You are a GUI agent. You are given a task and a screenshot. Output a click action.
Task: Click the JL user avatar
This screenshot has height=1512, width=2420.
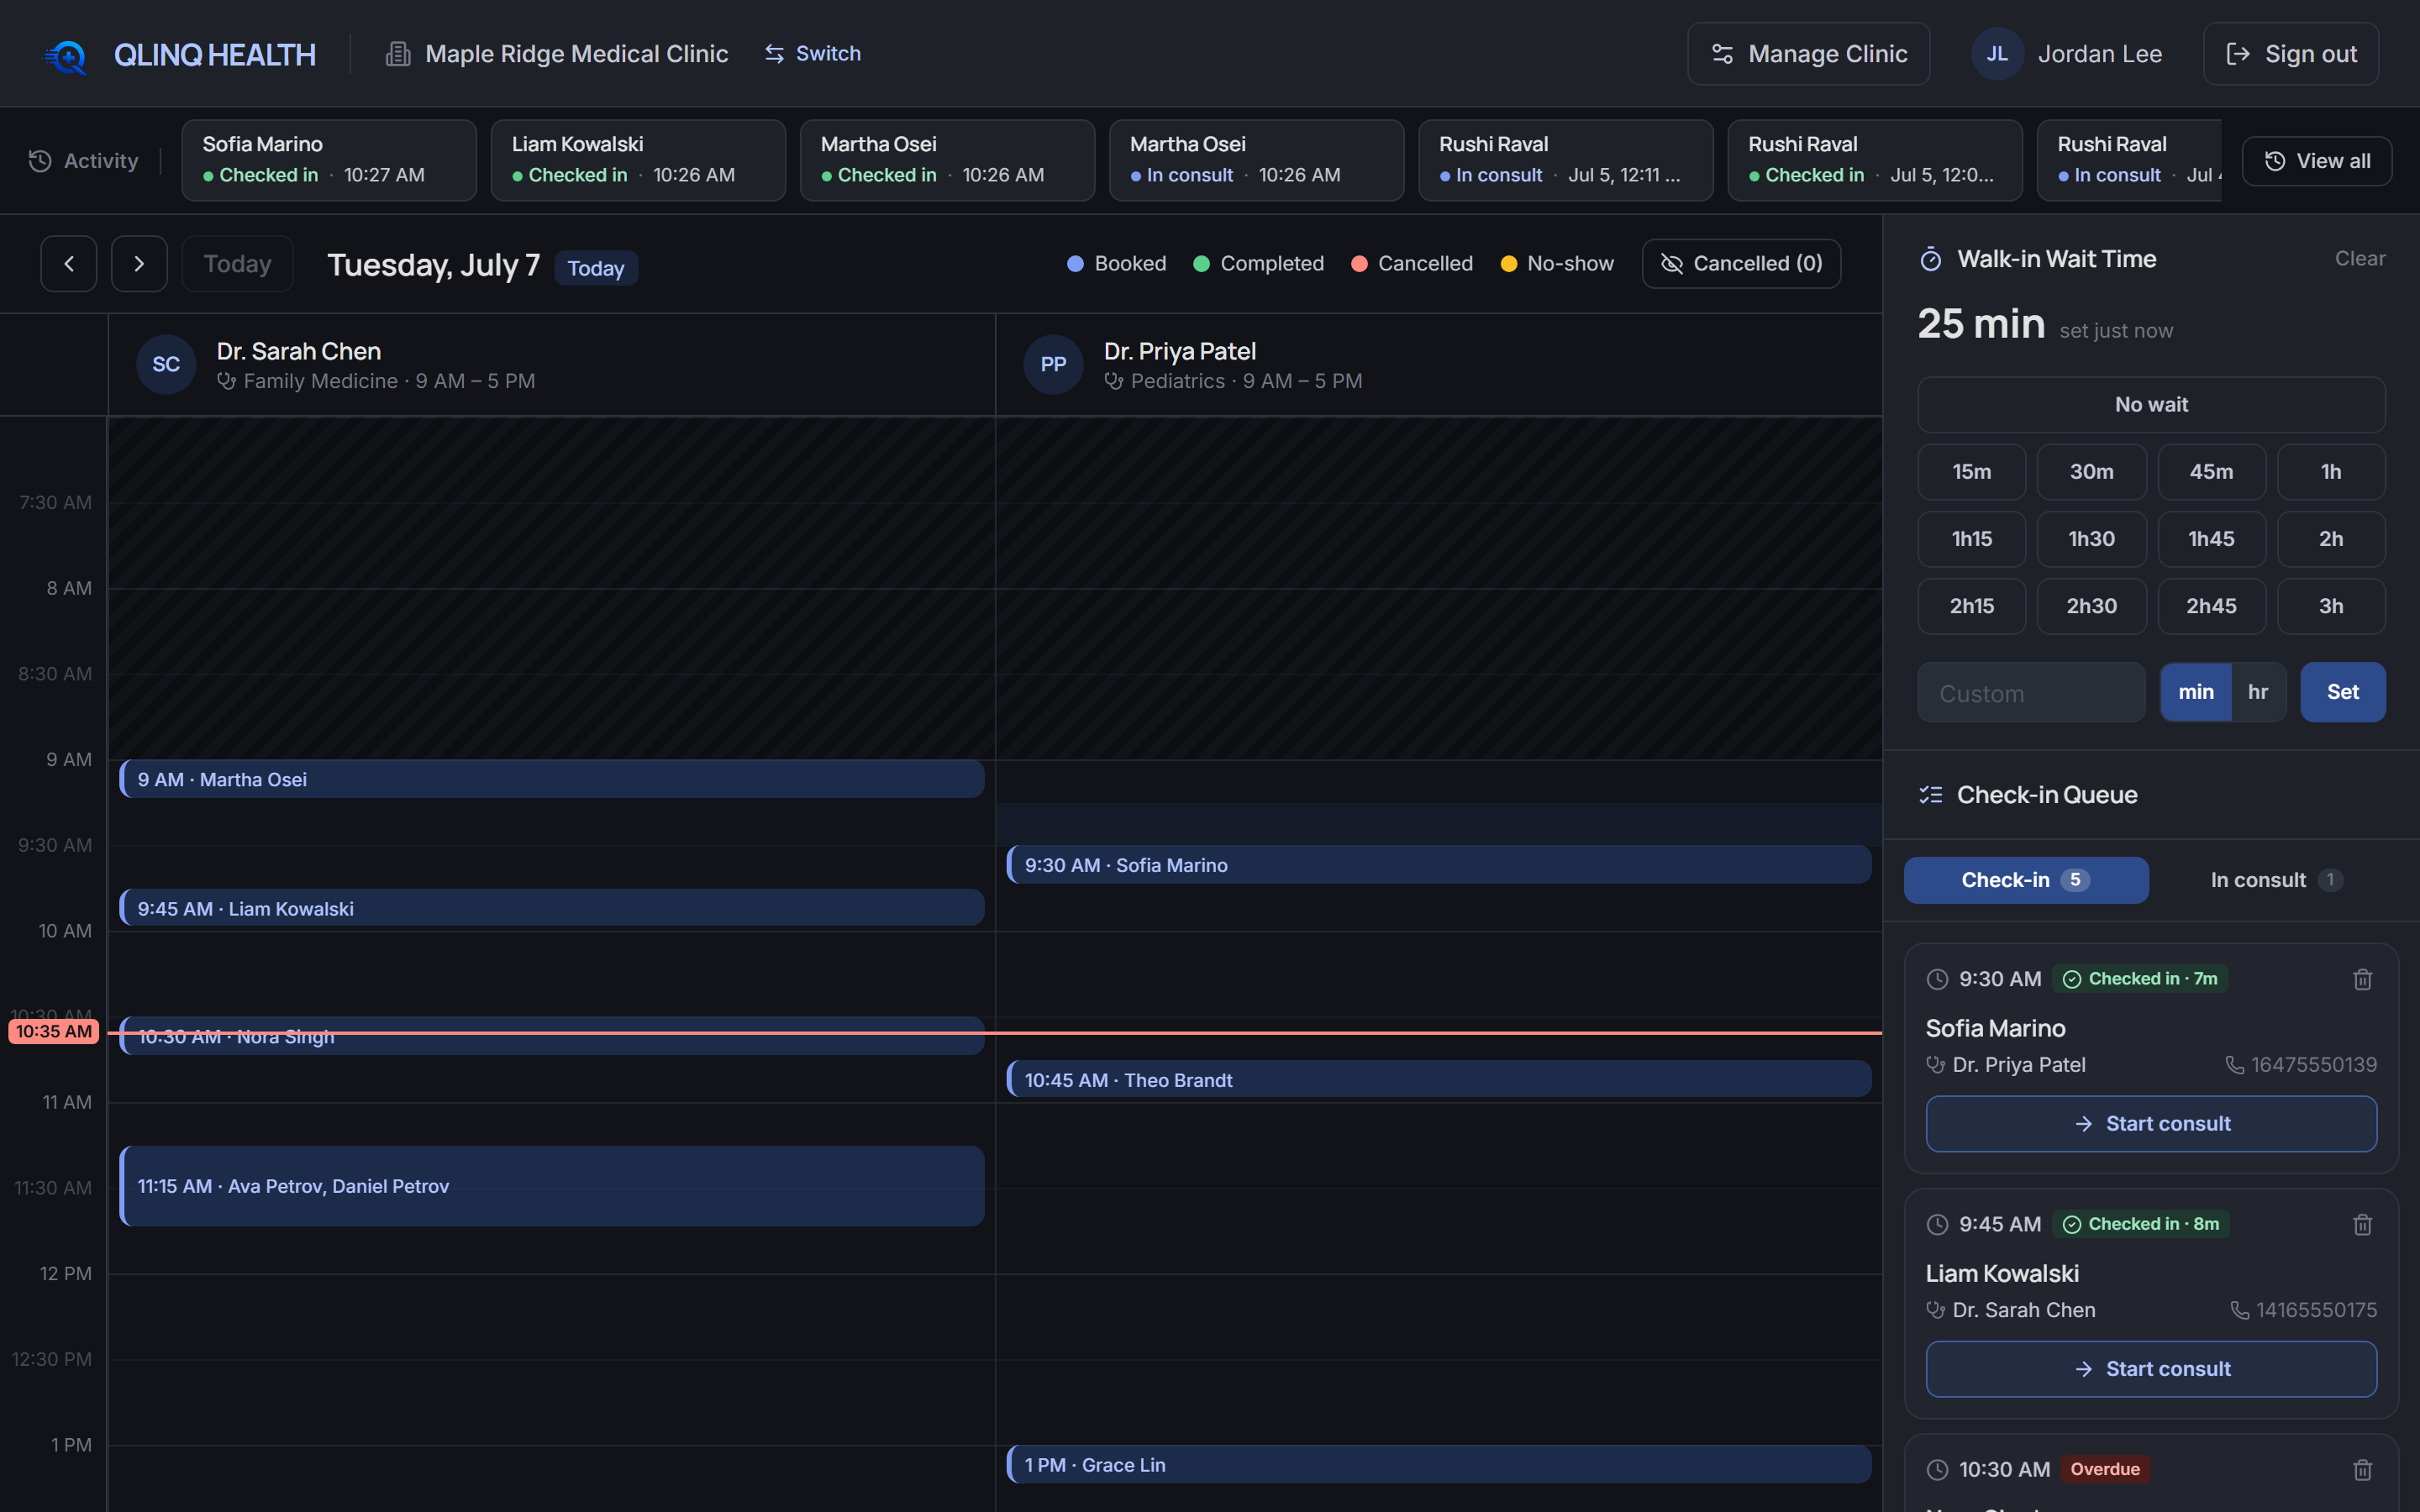coord(1997,54)
